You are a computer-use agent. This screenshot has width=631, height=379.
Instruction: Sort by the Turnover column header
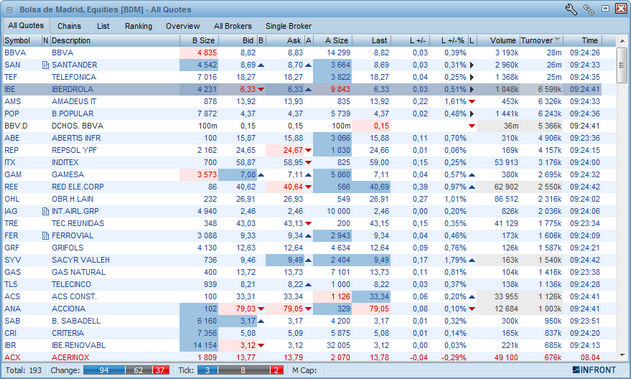pos(541,40)
